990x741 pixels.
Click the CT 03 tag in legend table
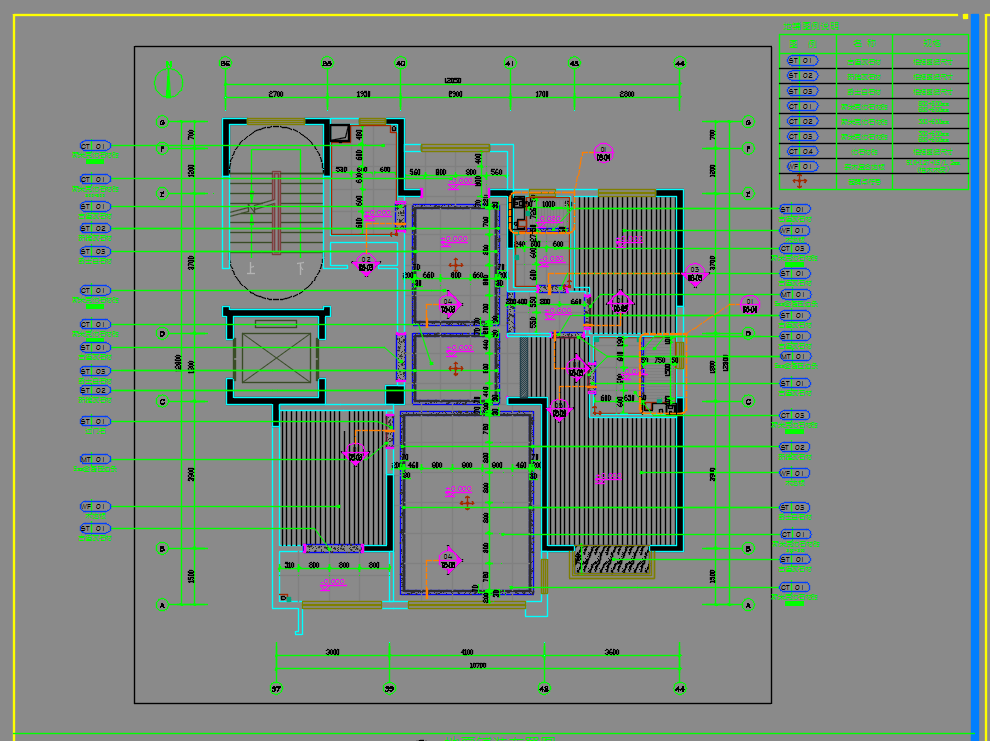tap(802, 136)
